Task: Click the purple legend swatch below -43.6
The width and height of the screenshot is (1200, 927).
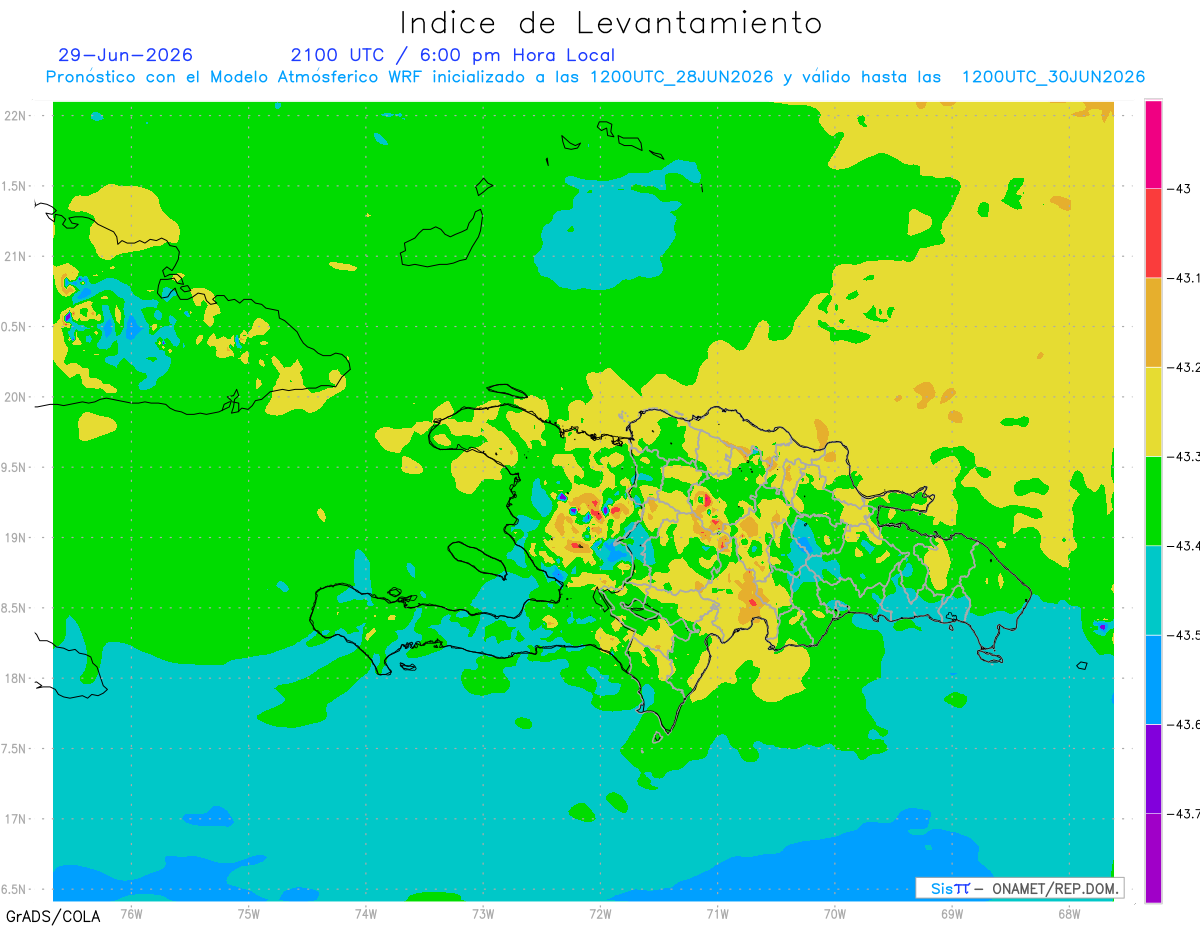Action: tap(1153, 768)
